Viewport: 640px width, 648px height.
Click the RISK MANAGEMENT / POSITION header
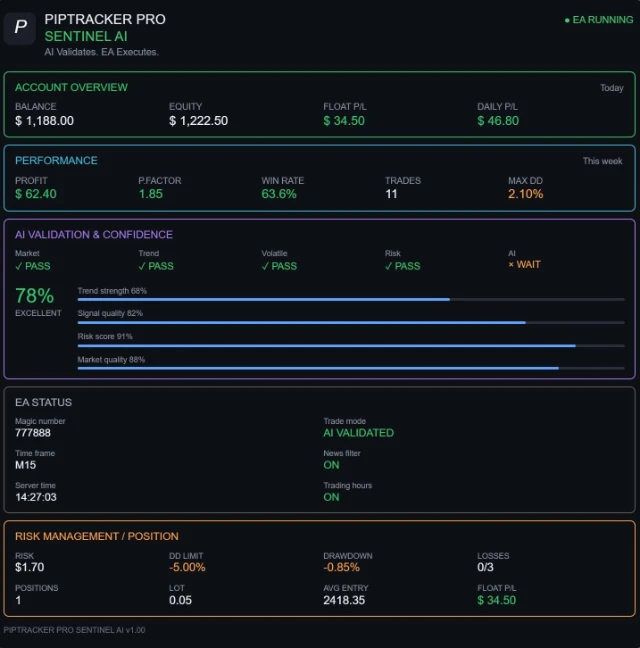coord(97,536)
